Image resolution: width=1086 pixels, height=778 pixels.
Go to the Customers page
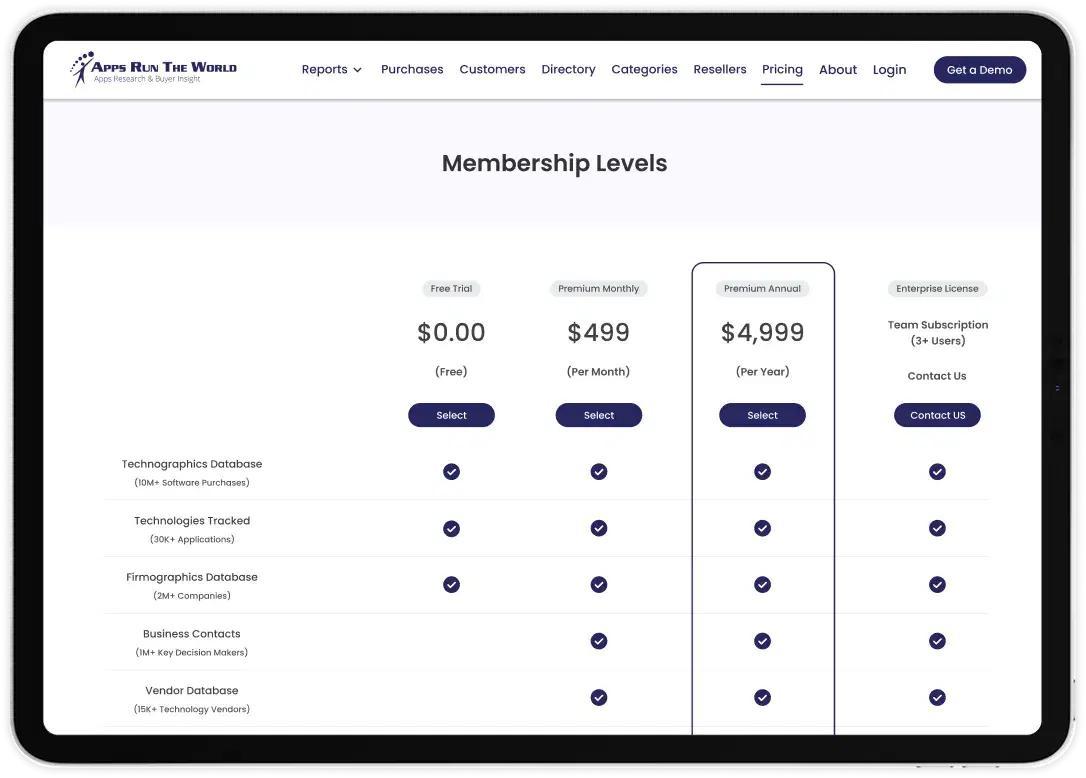tap(492, 69)
